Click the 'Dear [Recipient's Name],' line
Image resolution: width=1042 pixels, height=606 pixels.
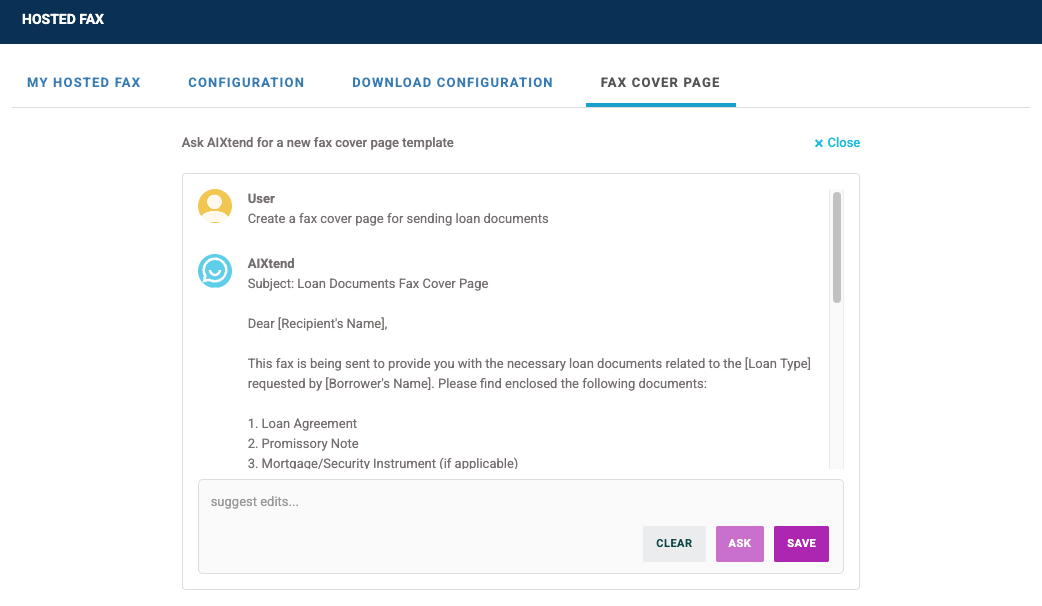(318, 324)
